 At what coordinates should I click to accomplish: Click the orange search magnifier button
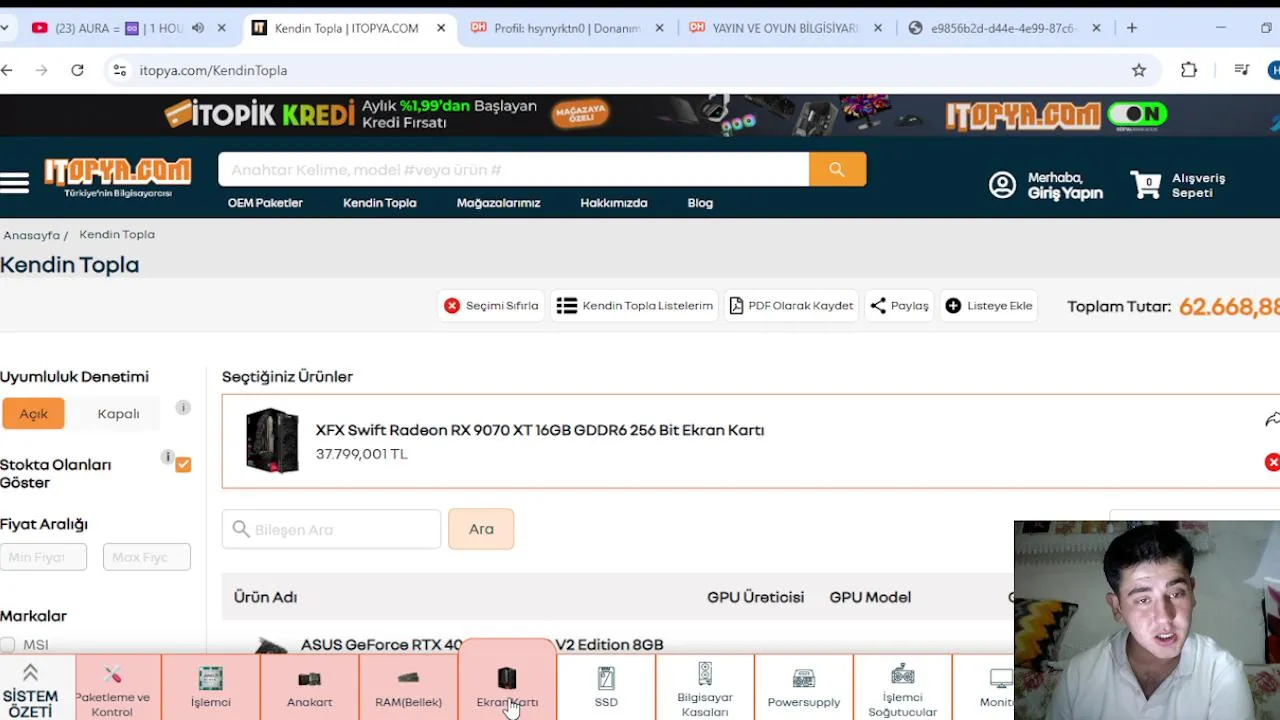point(837,170)
